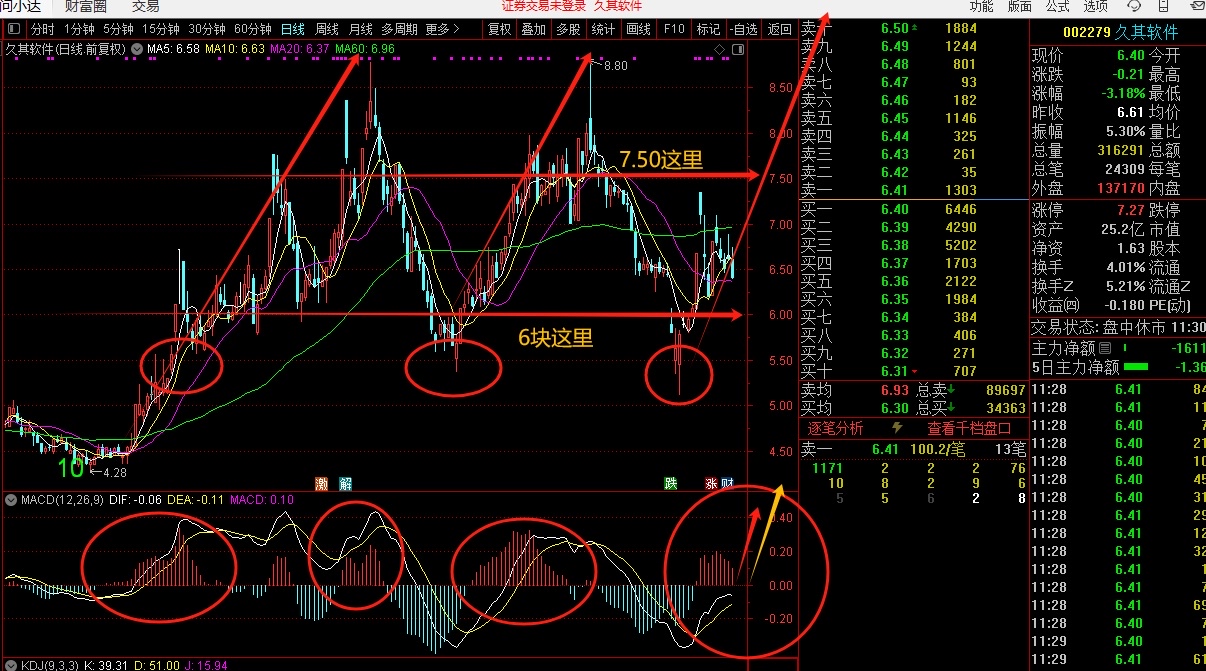Open the 公式 menu
Image resolution: width=1206 pixels, height=671 pixels.
click(x=1058, y=6)
